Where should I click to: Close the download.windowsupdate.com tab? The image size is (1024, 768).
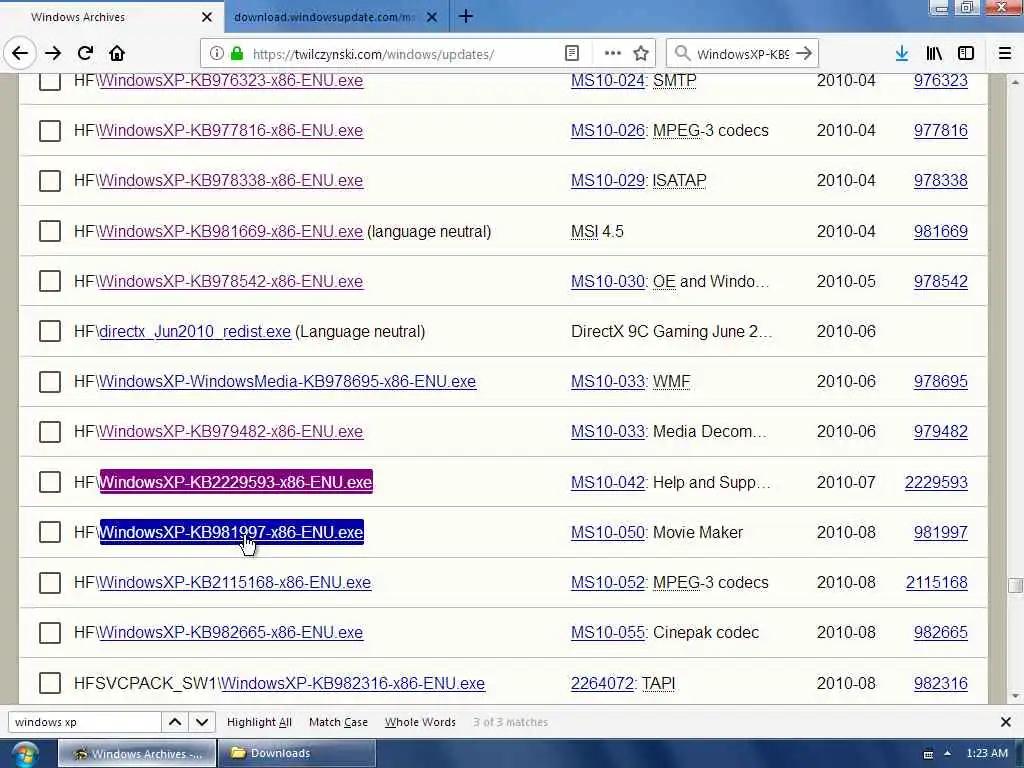coord(432,17)
